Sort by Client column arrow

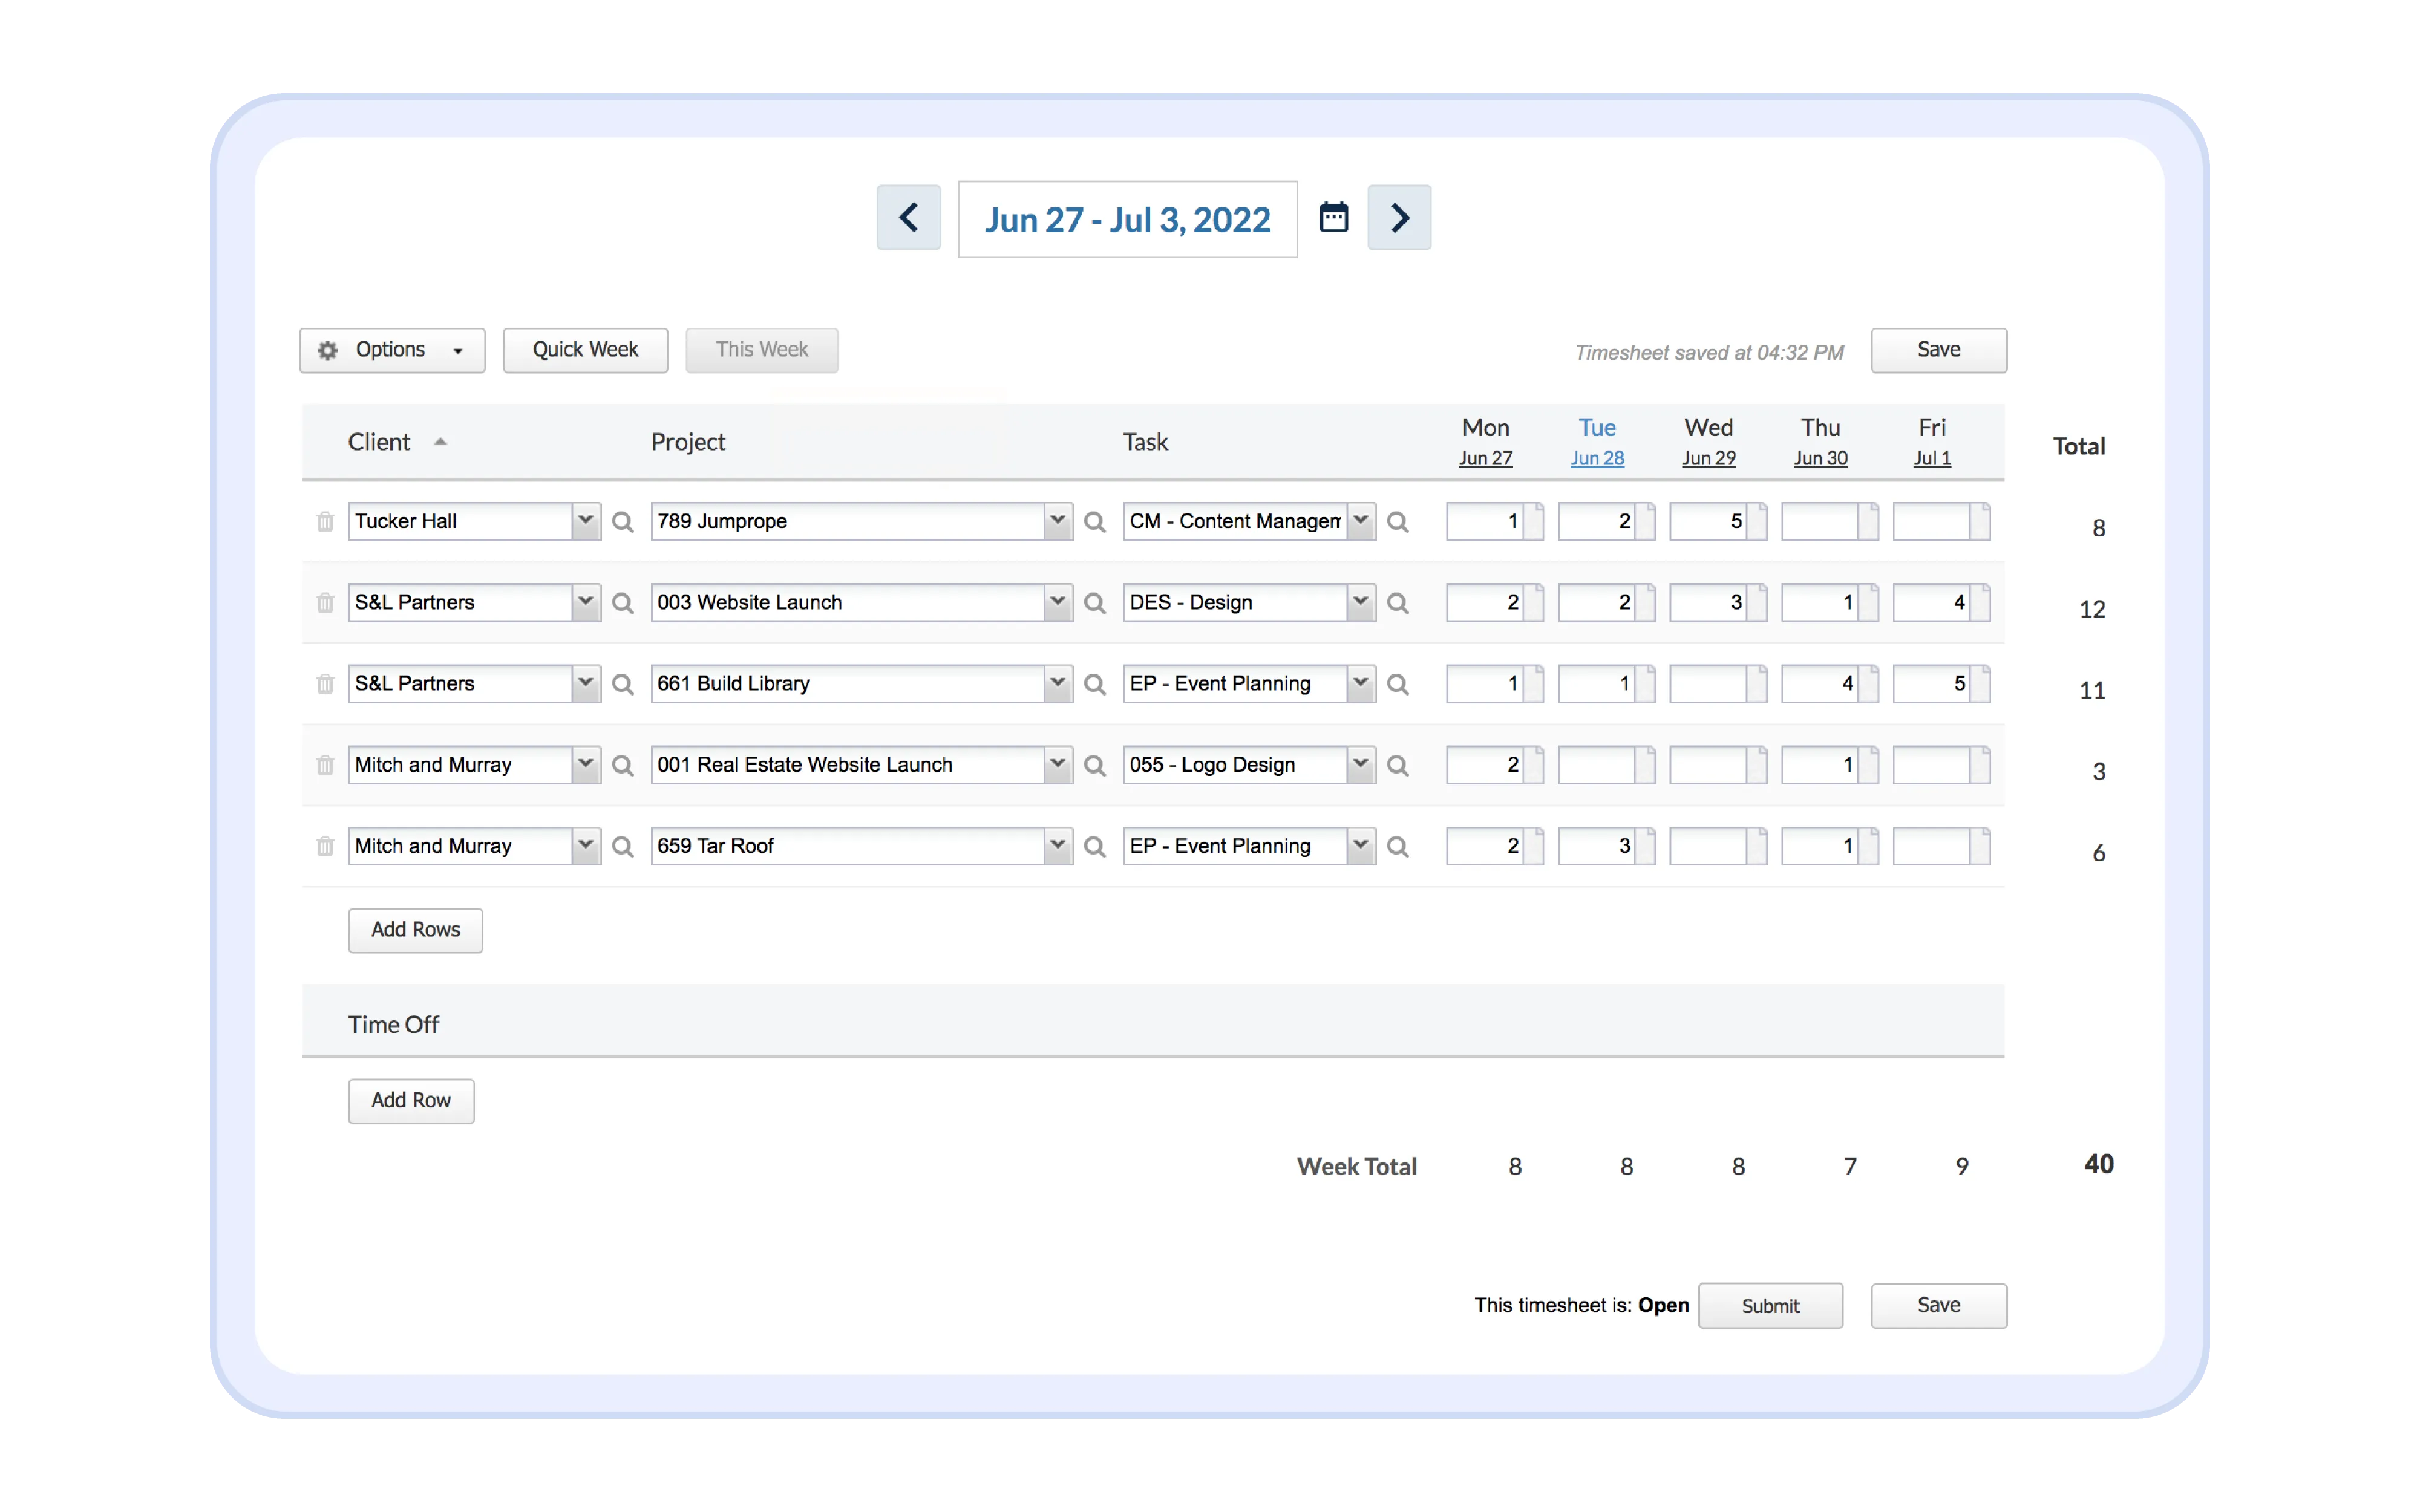tap(440, 442)
